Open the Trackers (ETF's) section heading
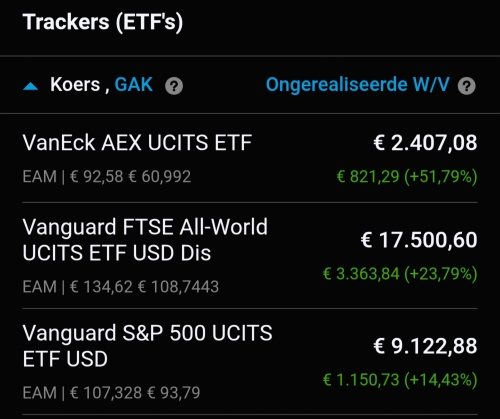The width and height of the screenshot is (500, 419). [103, 22]
